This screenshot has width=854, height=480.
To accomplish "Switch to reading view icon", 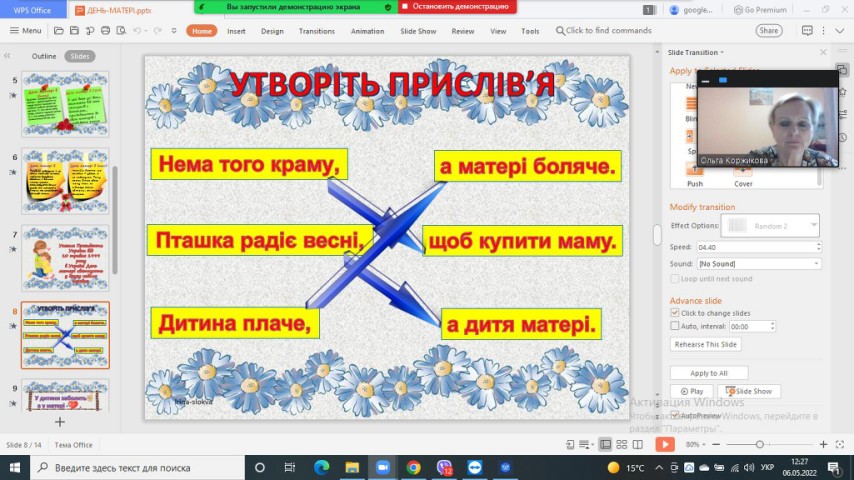I will 637,444.
